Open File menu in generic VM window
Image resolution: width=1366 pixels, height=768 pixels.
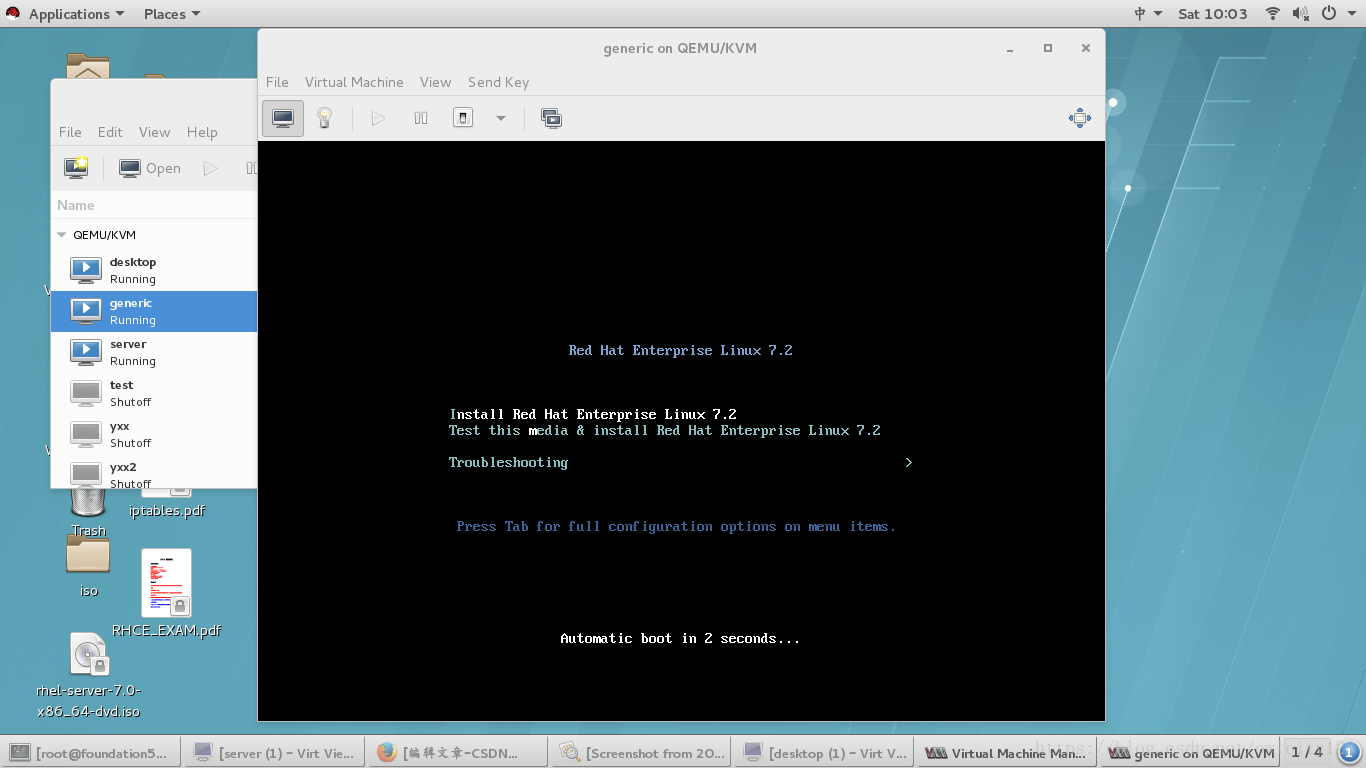pos(277,82)
